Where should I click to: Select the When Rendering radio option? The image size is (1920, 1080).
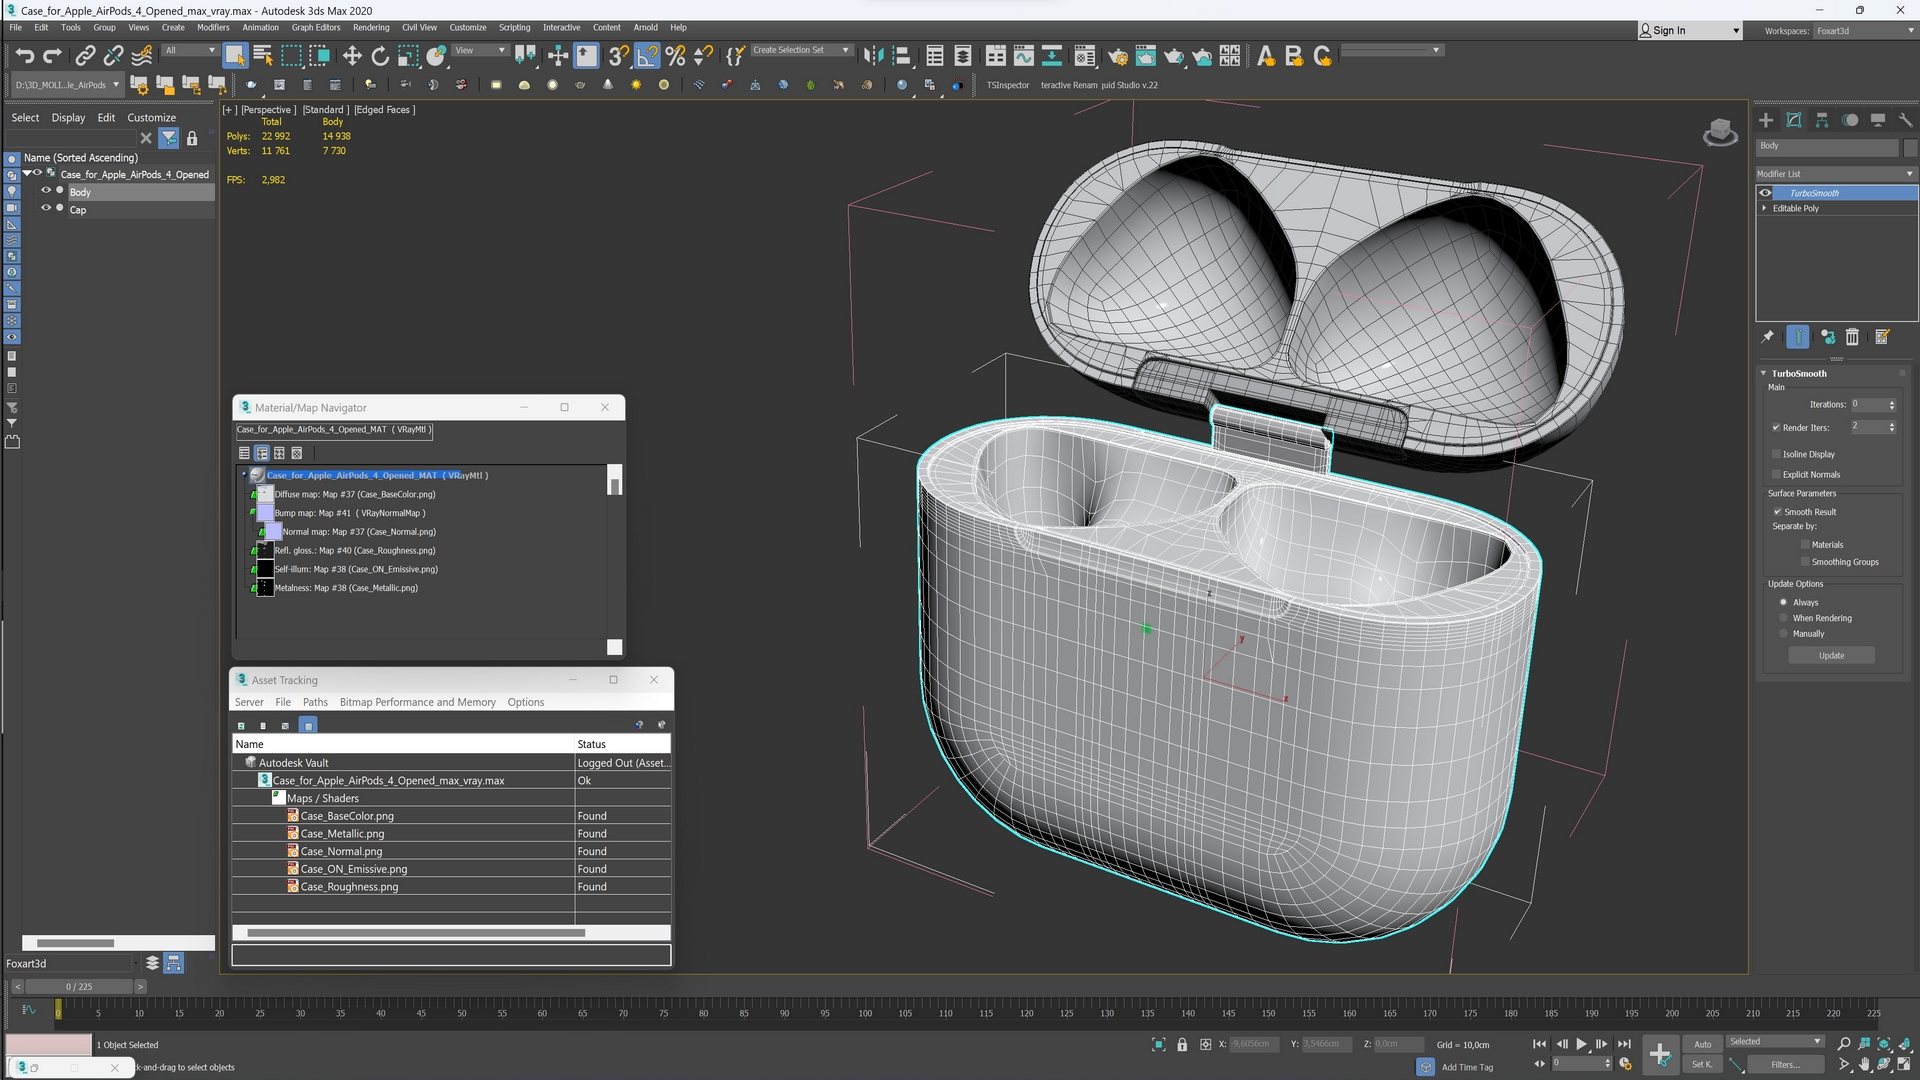click(1783, 618)
